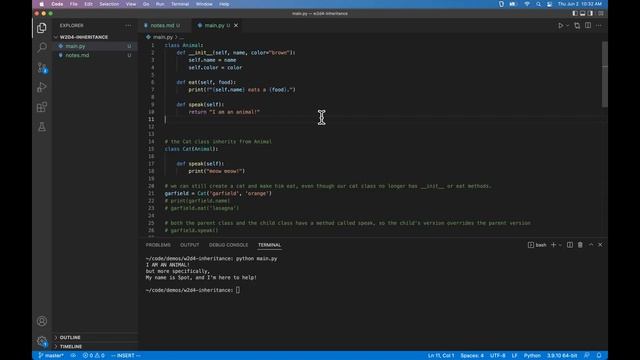Collapse the W2D4-INHERITANCE folder section
Screen dimensions: 640x360
click(x=84, y=37)
